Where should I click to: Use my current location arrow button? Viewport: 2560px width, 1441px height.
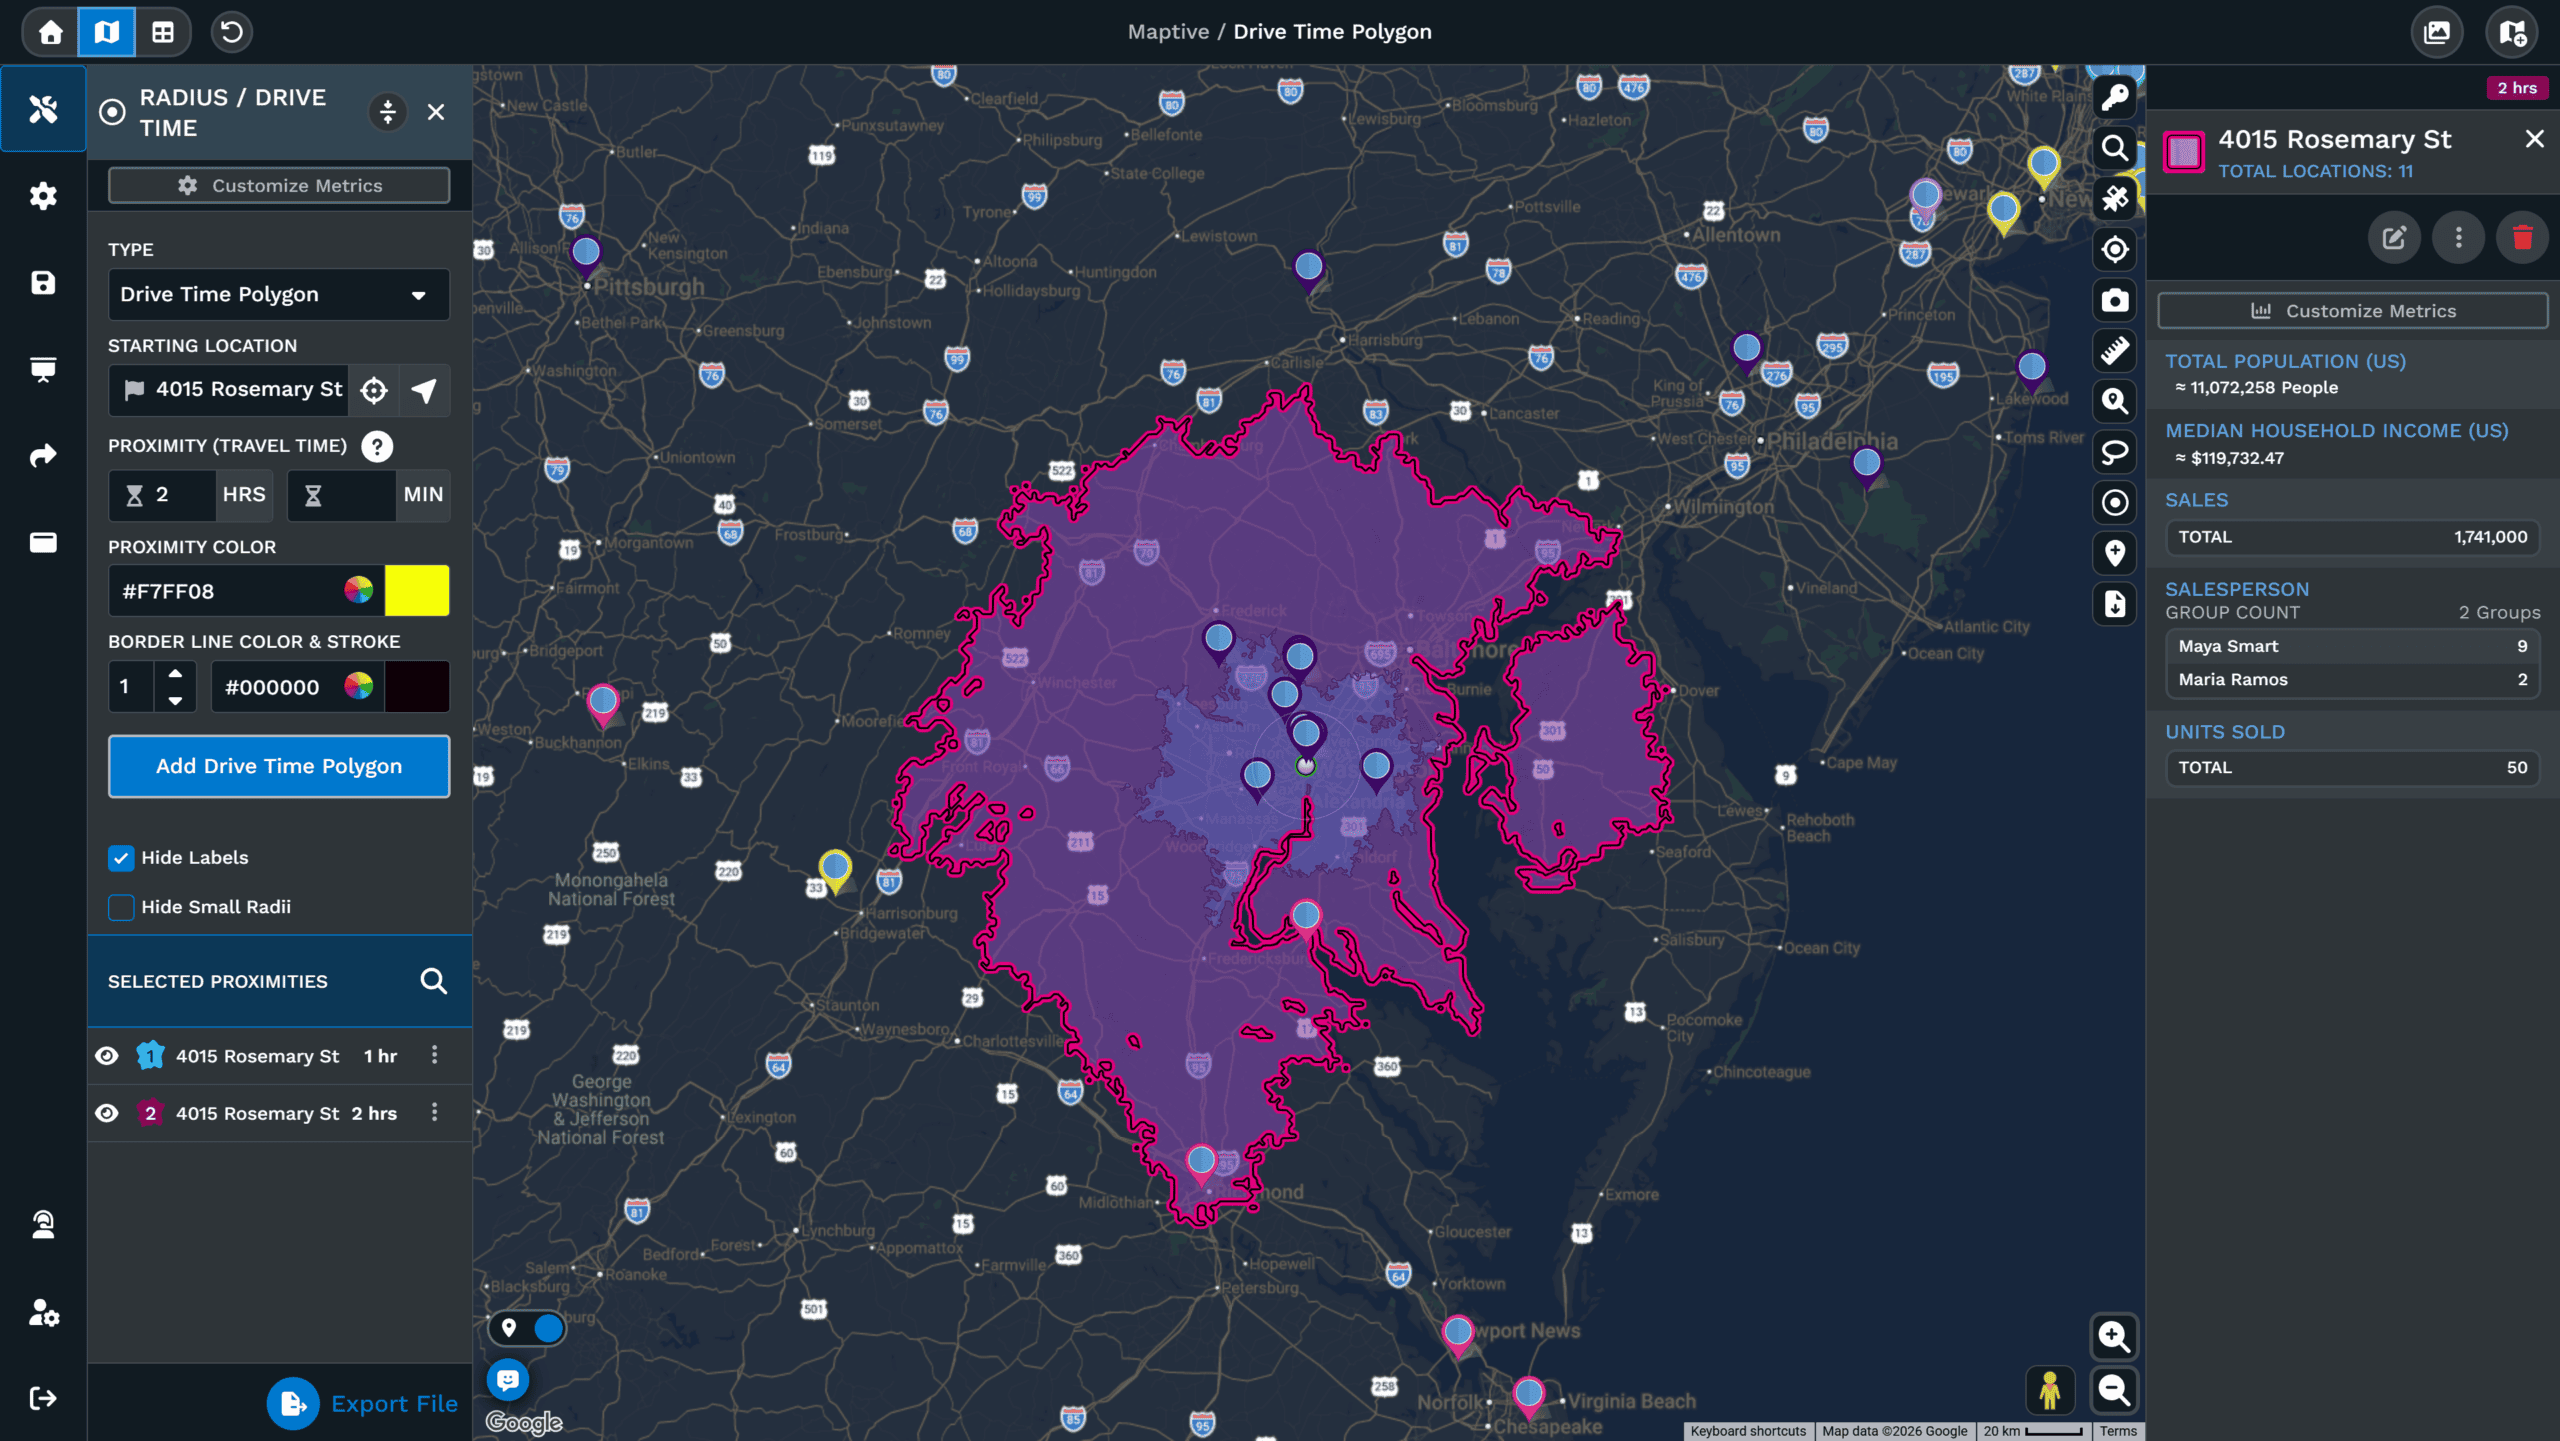[x=424, y=390]
